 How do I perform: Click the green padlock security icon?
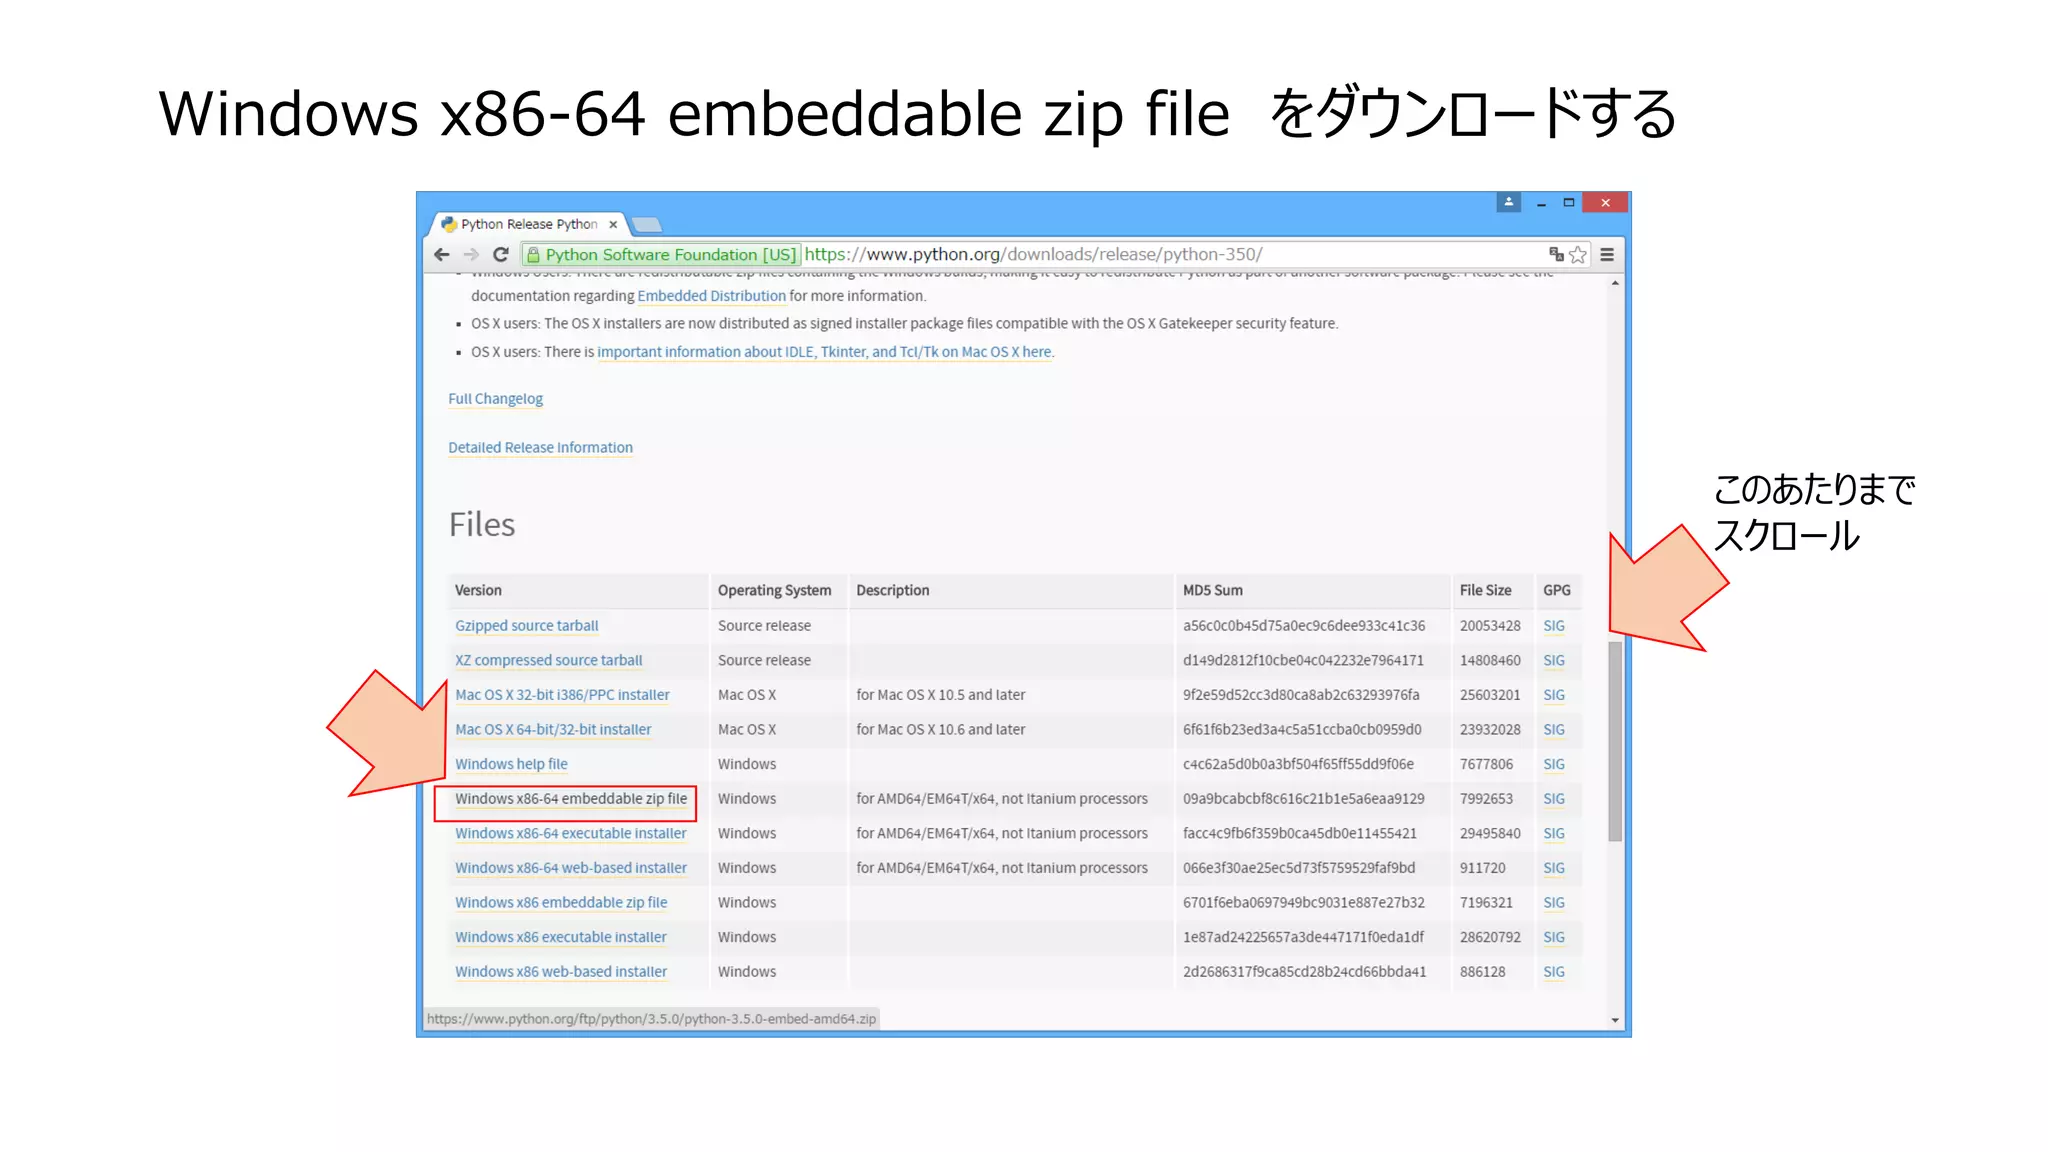533,255
